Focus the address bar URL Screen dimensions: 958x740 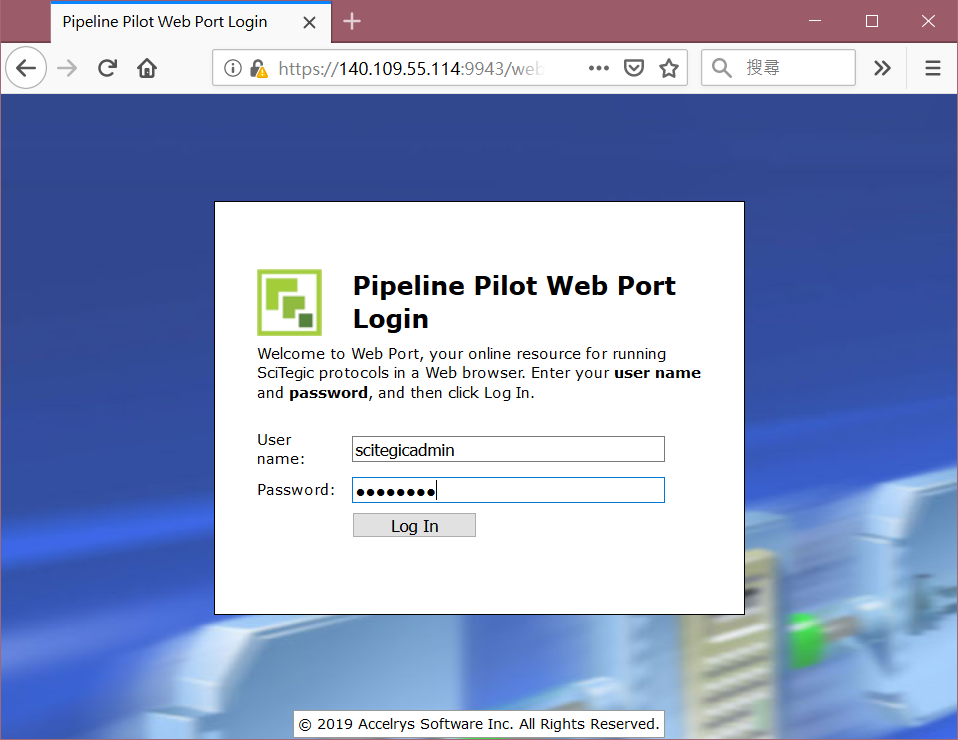(411, 68)
